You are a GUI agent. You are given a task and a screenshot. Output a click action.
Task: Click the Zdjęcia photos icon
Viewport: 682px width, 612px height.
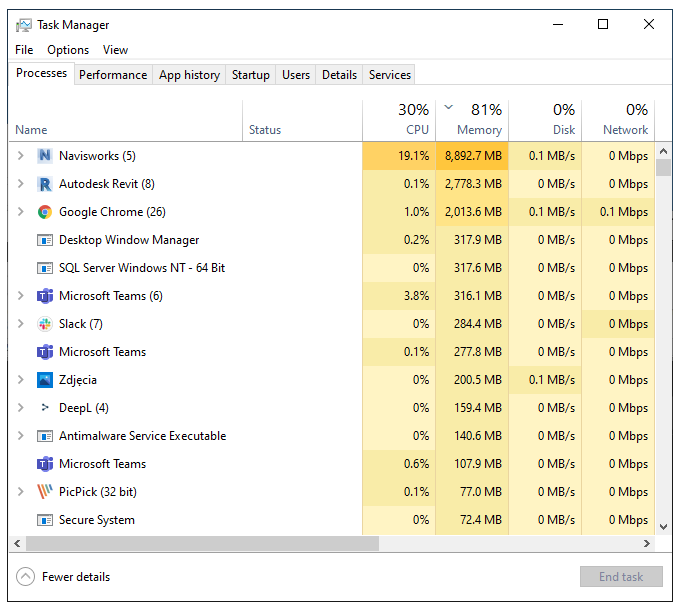coord(45,380)
